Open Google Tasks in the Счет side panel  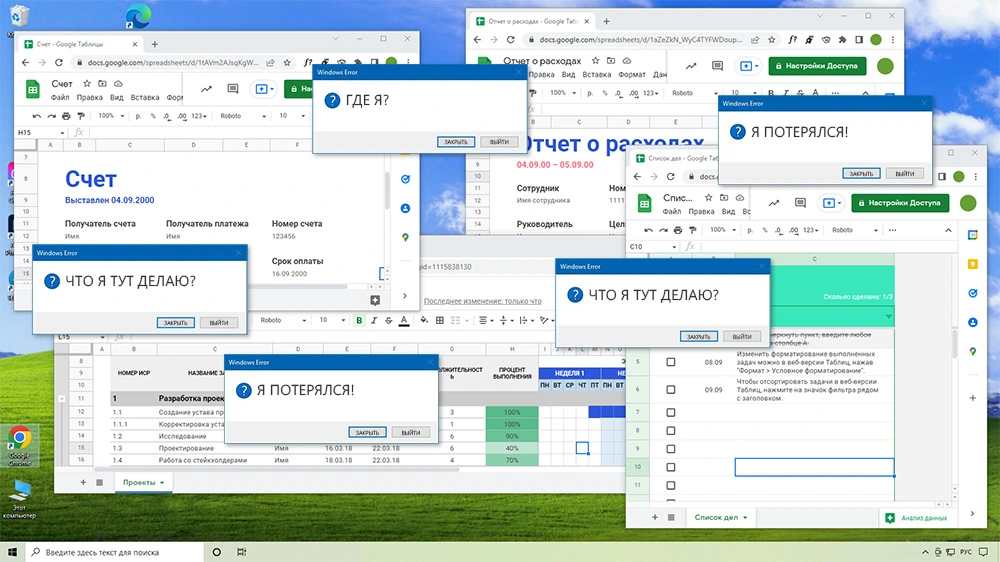pos(405,180)
